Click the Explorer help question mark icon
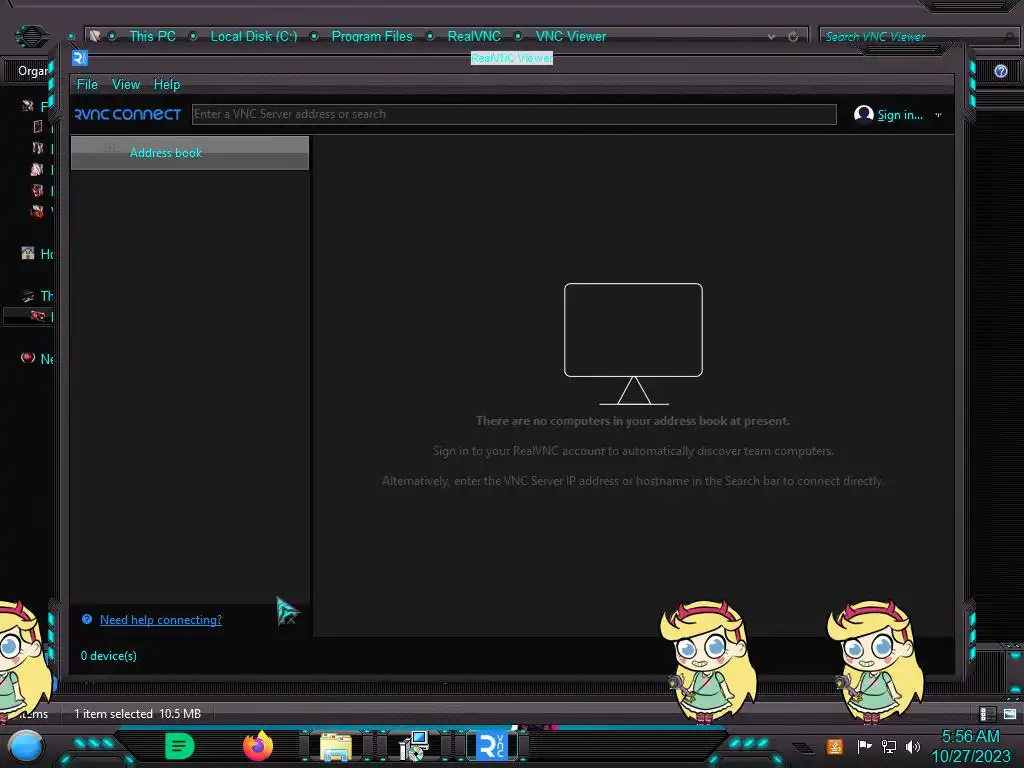 (1000, 71)
